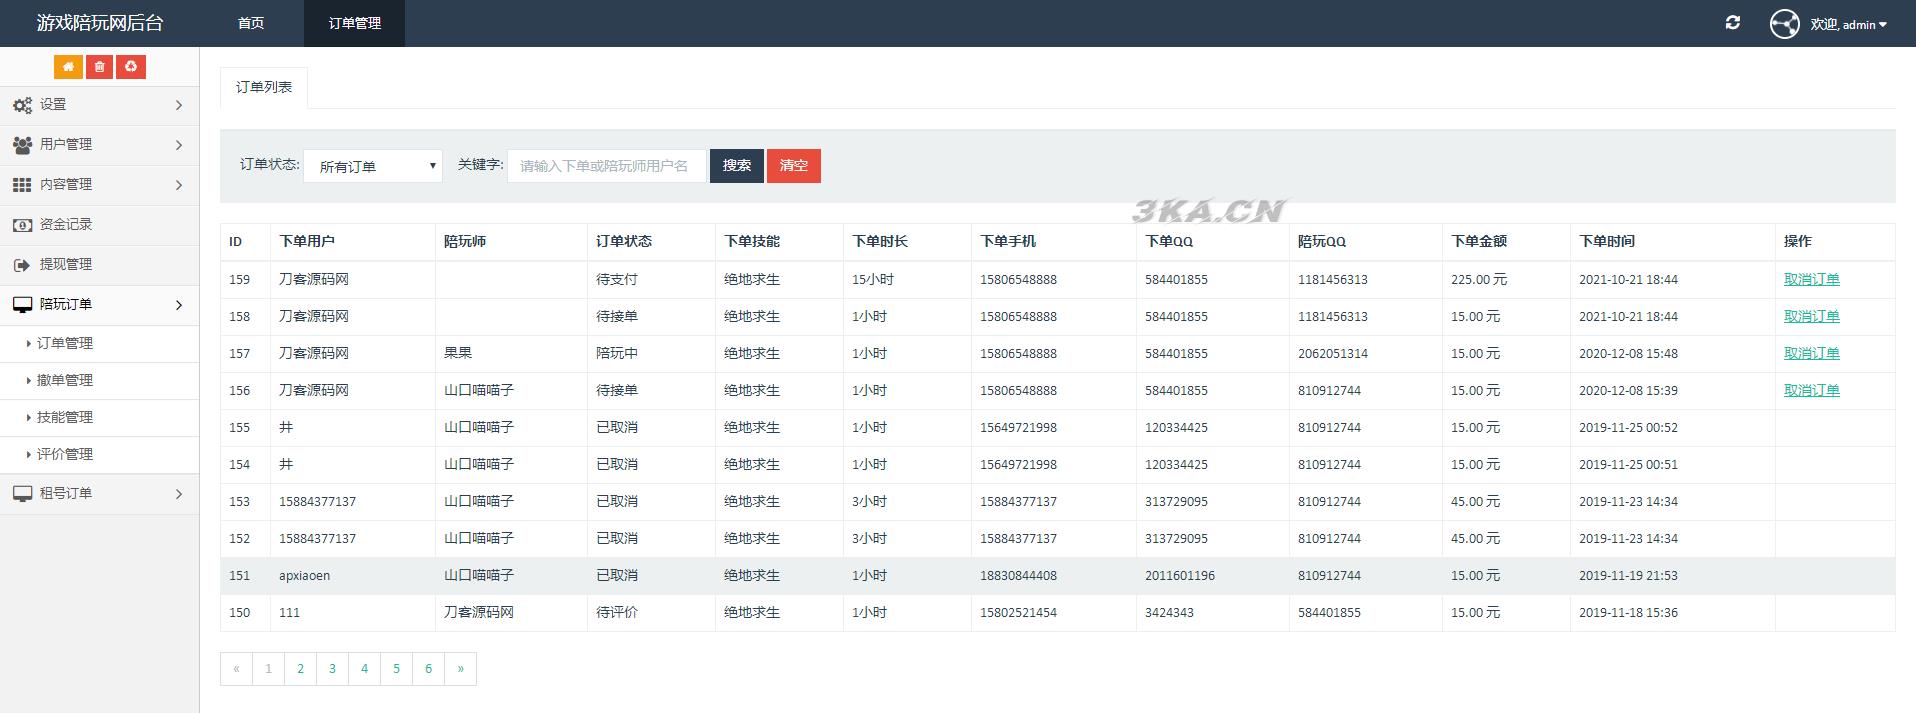The width and height of the screenshot is (1916, 713).
Task: Open 用户管理 via its users icon
Action: [22, 145]
